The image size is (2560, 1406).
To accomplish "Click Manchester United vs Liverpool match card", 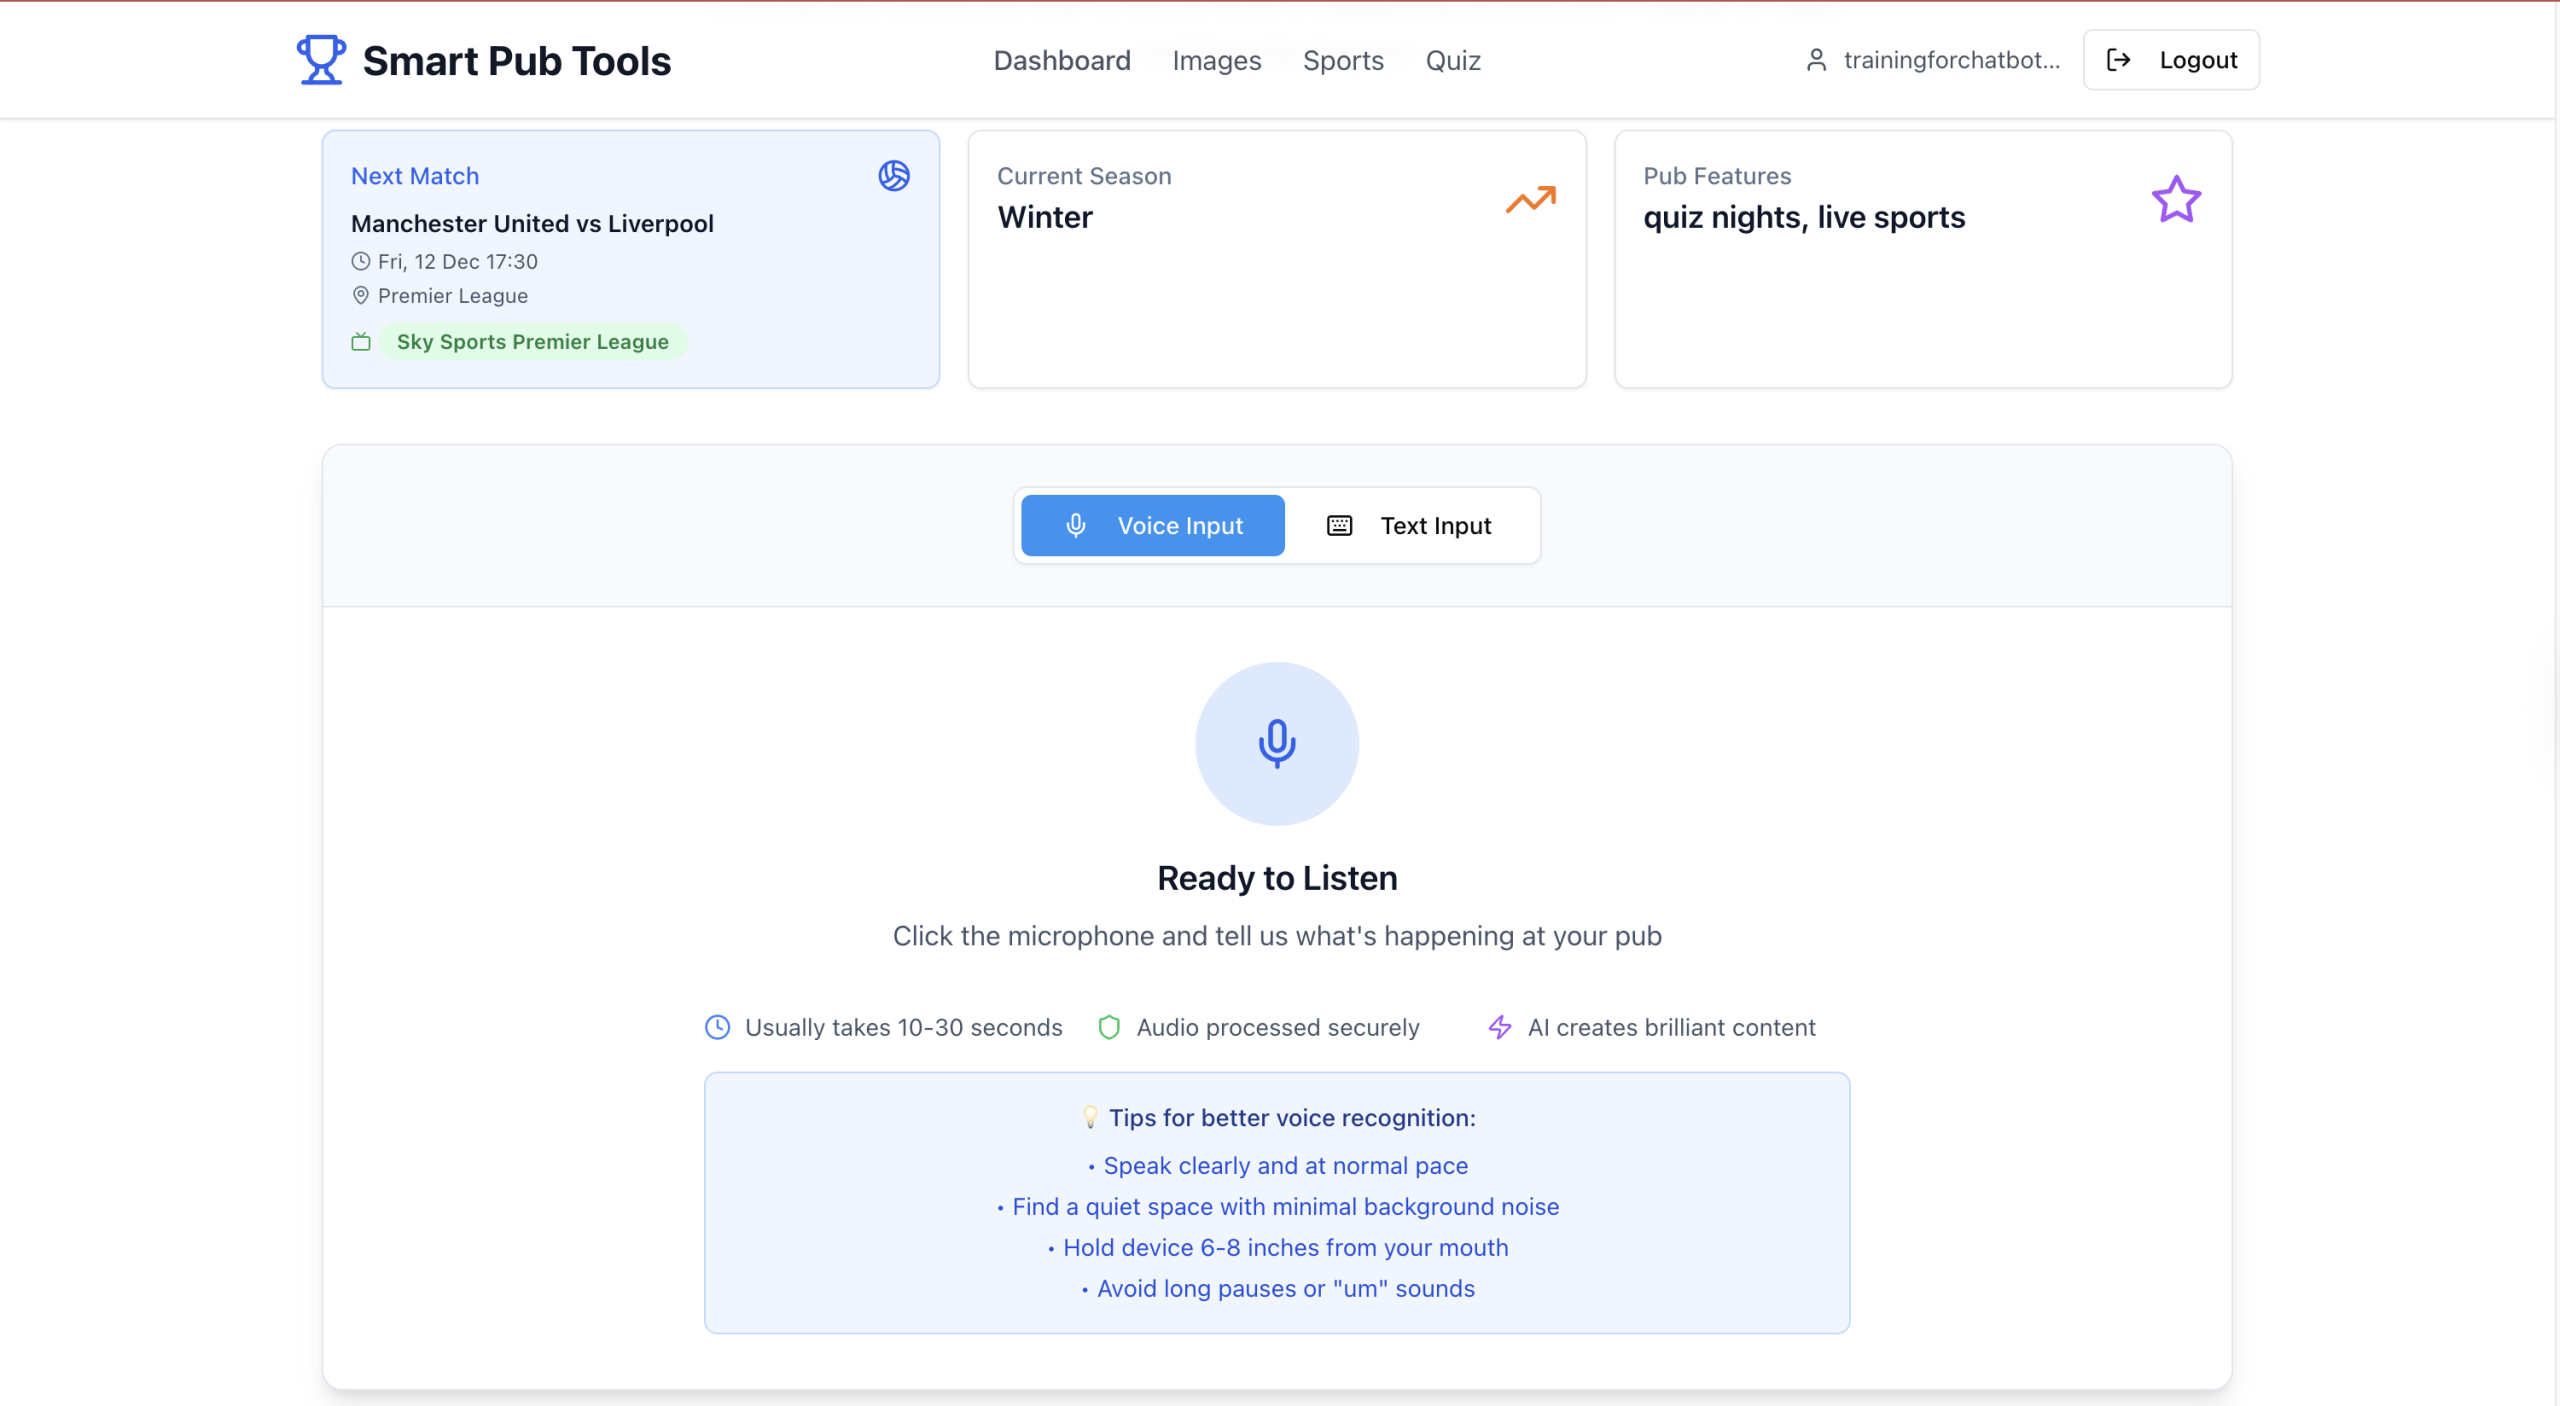I will pos(532,223).
